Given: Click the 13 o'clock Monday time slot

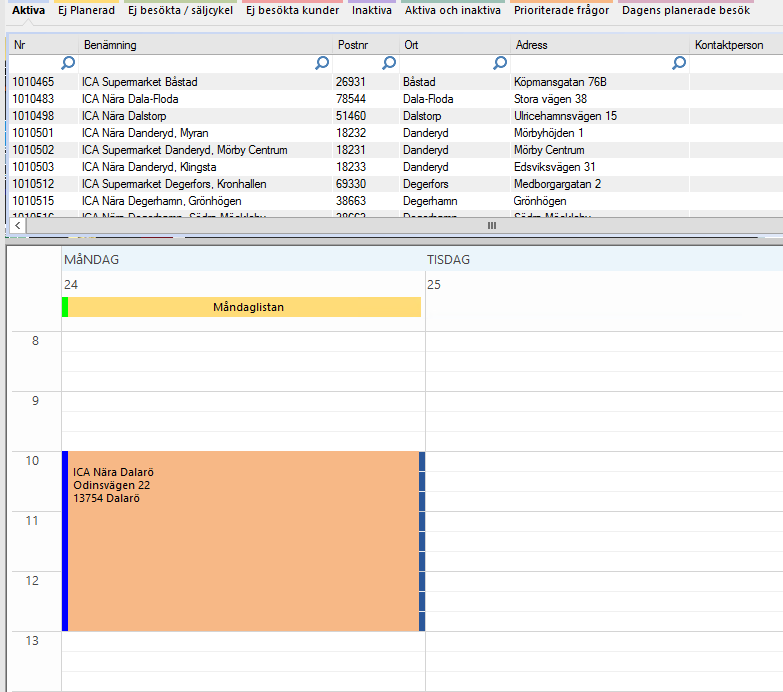Looking at the screenshot, I should click(x=243, y=642).
